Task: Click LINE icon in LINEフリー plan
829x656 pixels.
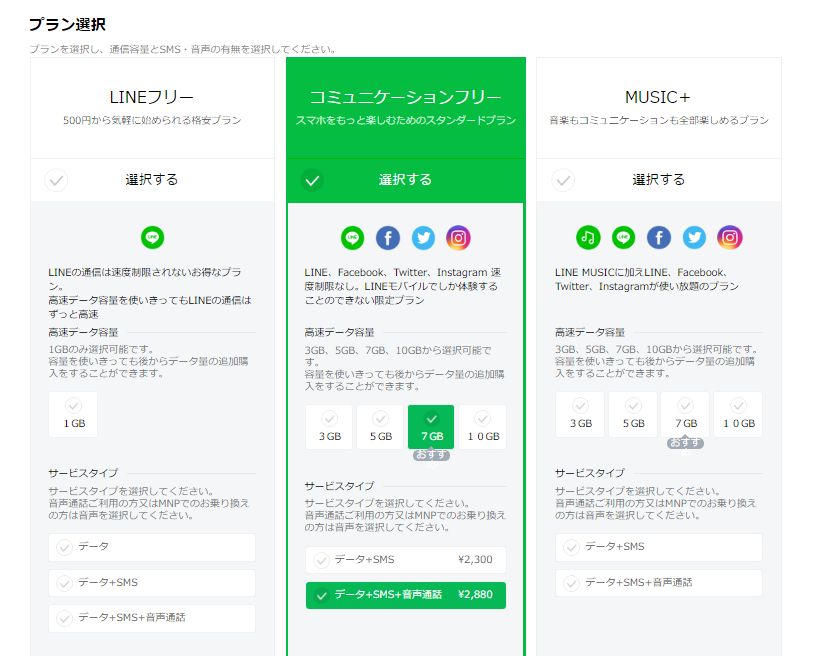Action: coord(152,237)
